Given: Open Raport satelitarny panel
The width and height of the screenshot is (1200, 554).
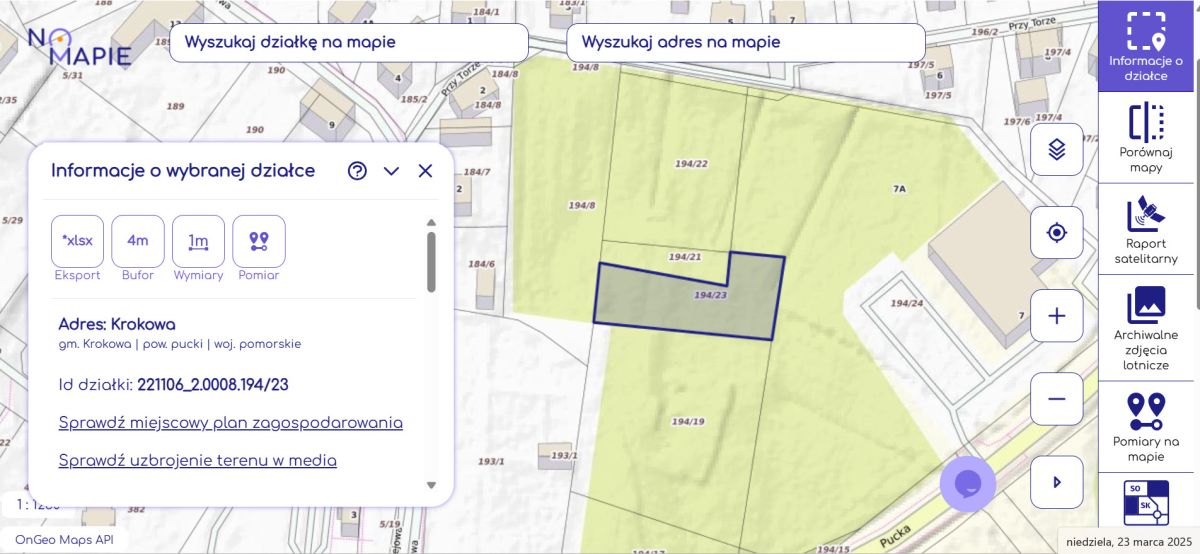Looking at the screenshot, I should [1148, 230].
